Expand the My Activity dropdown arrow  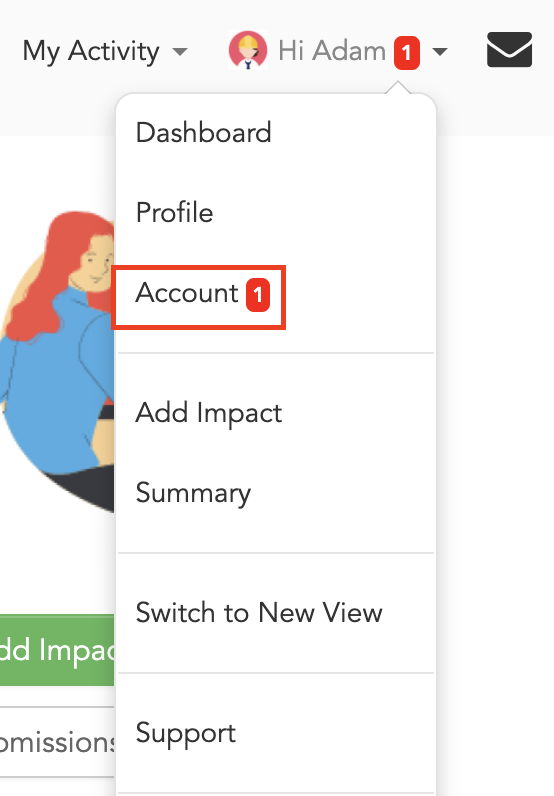click(x=180, y=51)
